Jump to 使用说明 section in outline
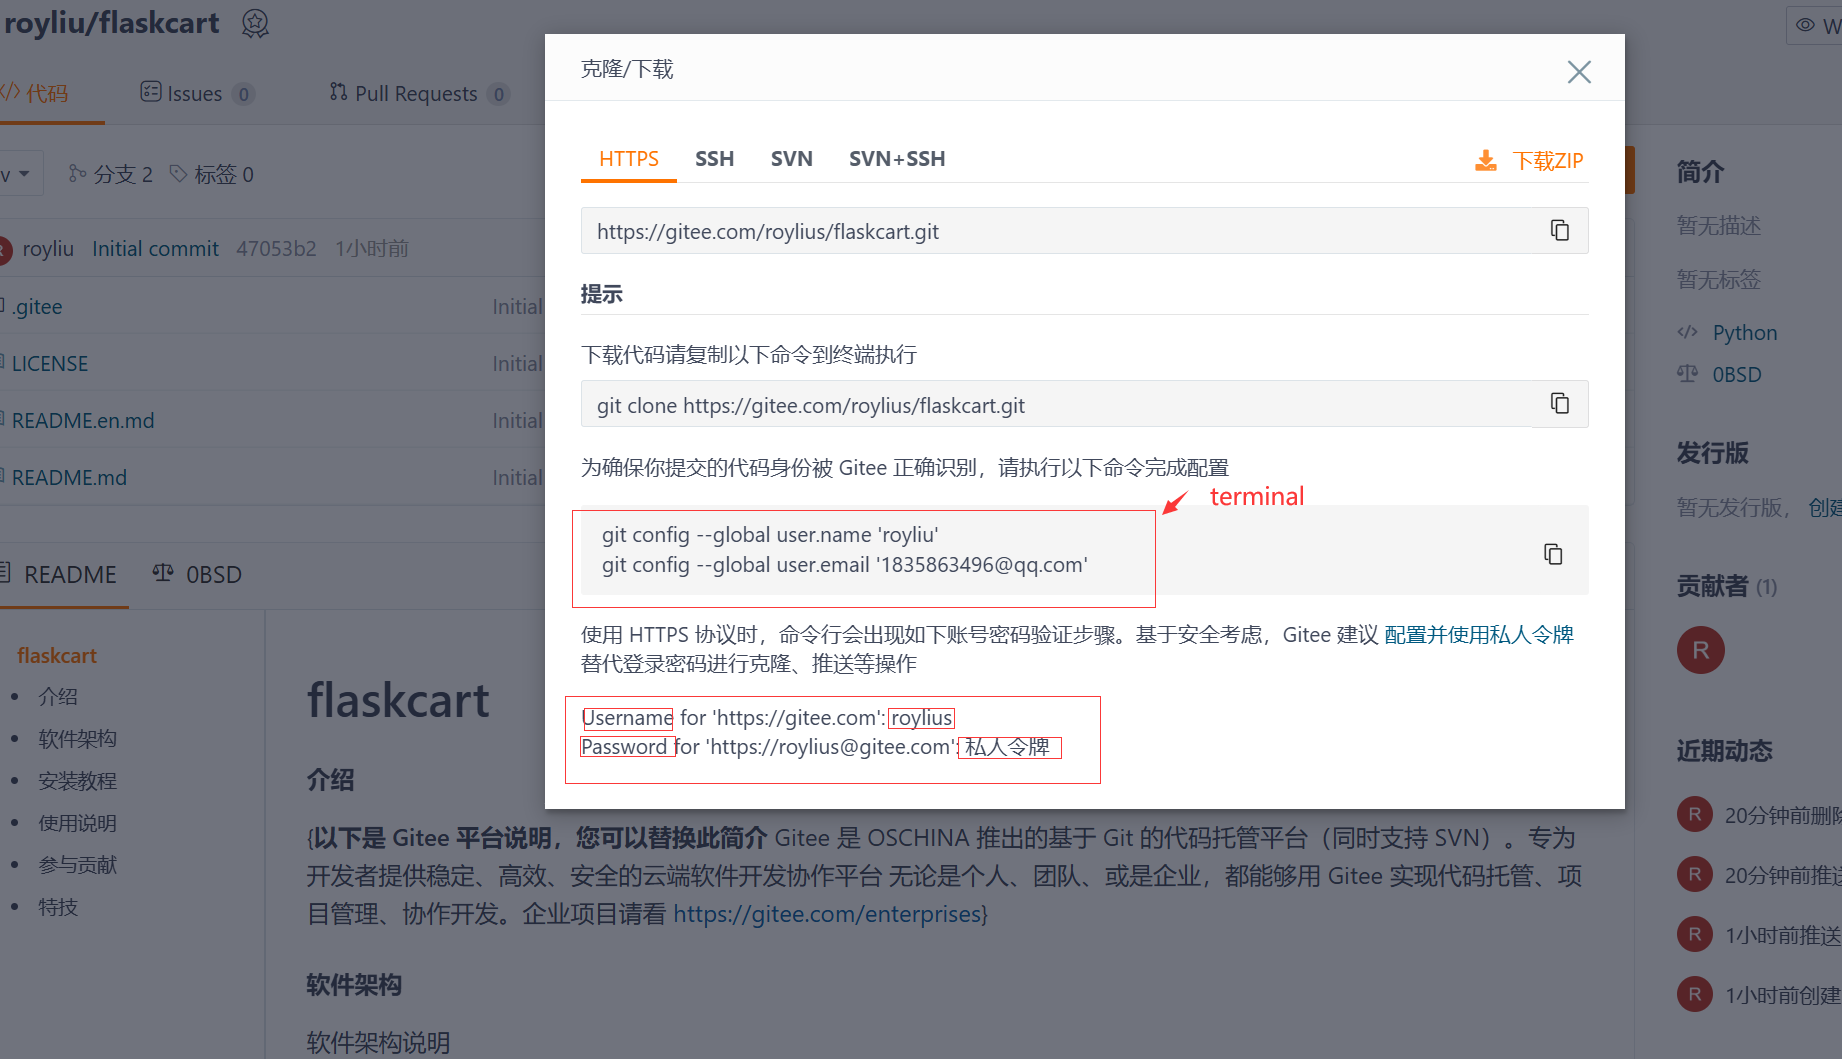The width and height of the screenshot is (1842, 1059). point(77,823)
